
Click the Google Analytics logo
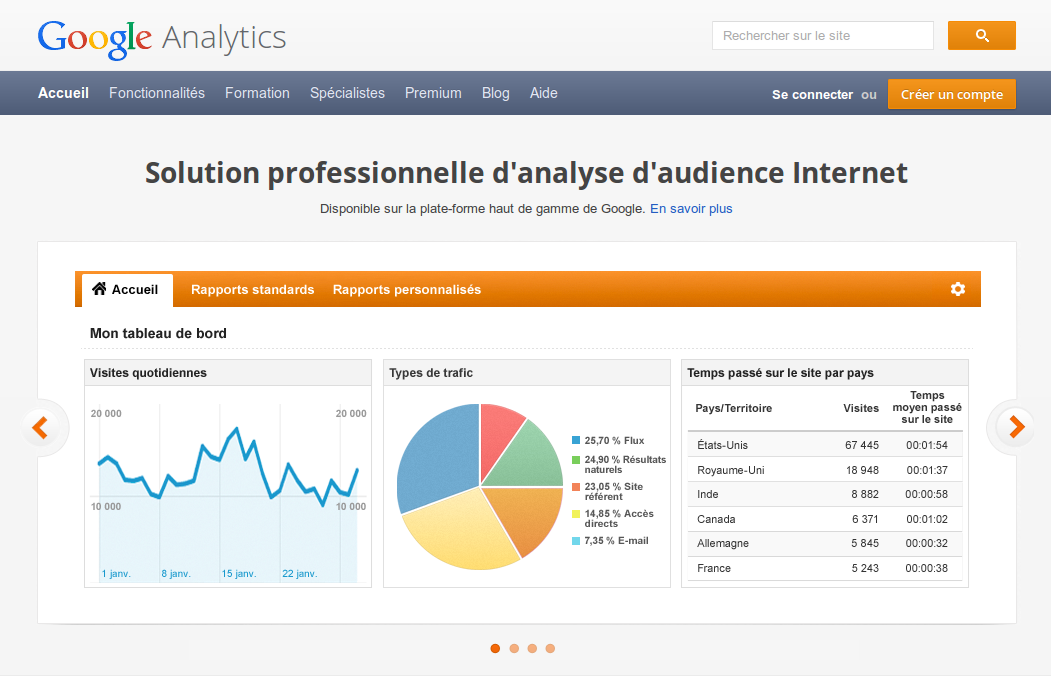(162, 39)
